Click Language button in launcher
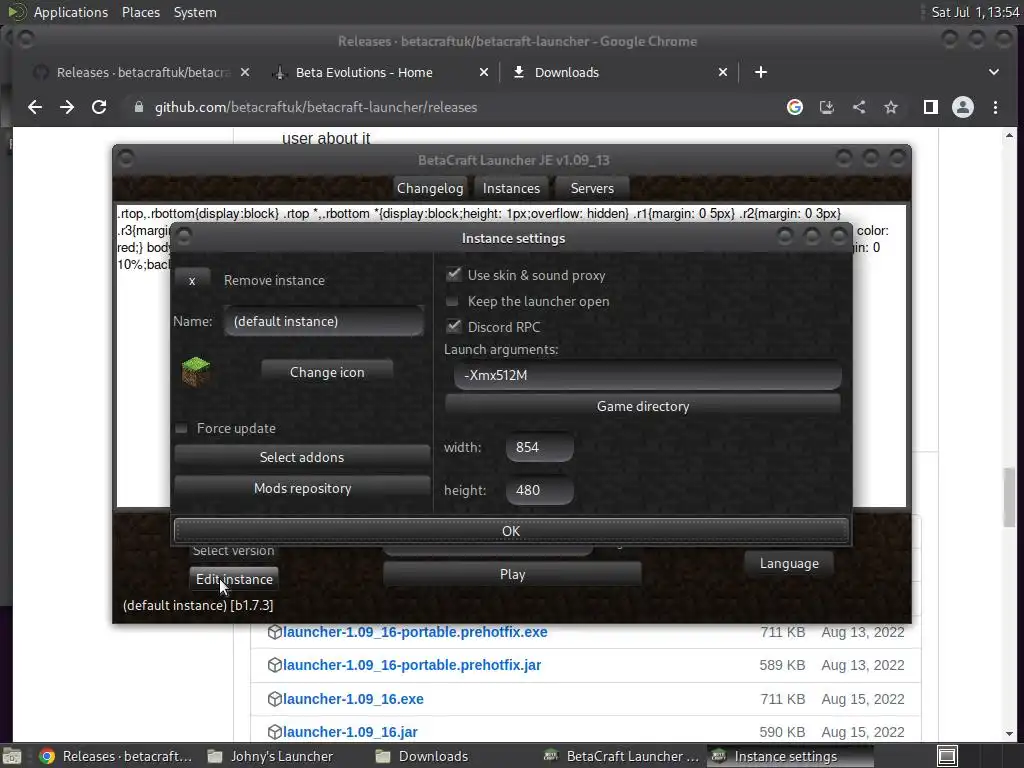This screenshot has width=1024, height=768. [789, 564]
